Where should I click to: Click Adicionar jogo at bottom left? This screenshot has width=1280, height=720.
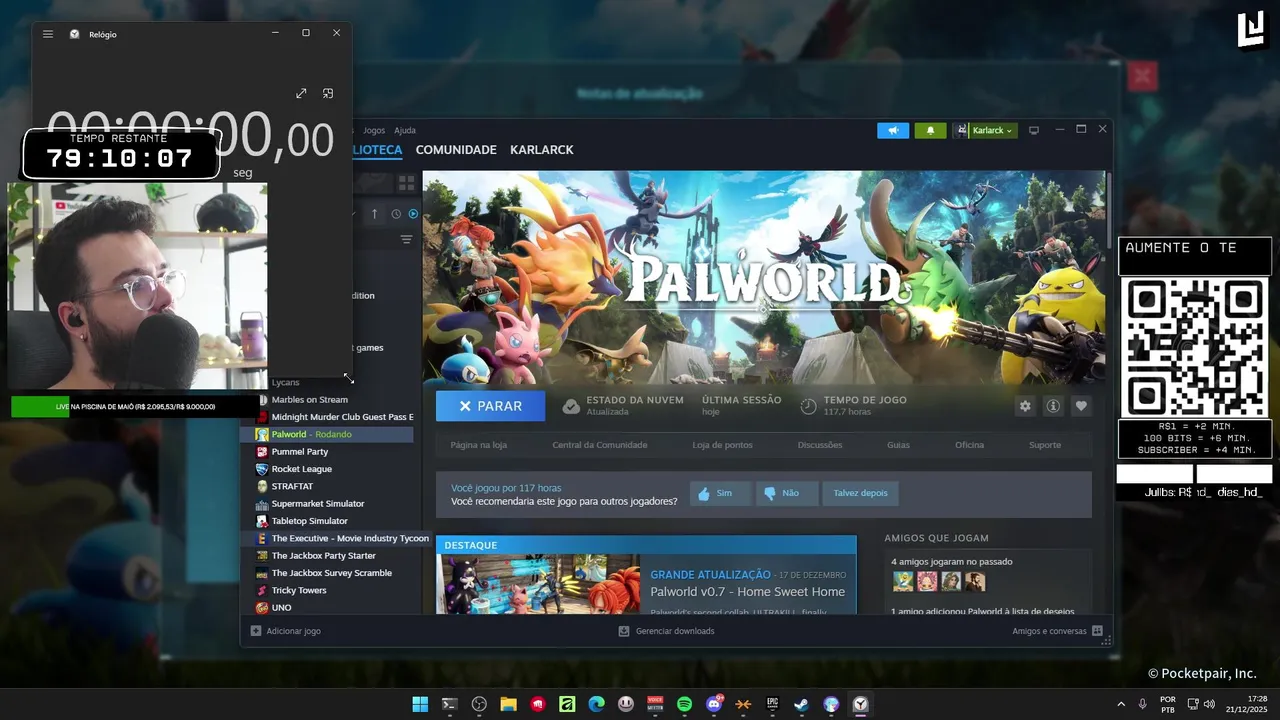286,631
